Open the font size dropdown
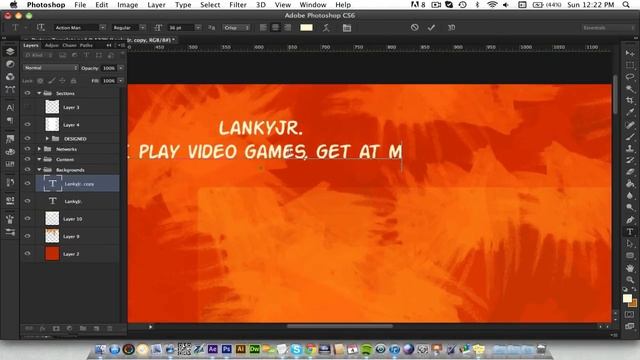640x360 pixels. click(x=198, y=27)
